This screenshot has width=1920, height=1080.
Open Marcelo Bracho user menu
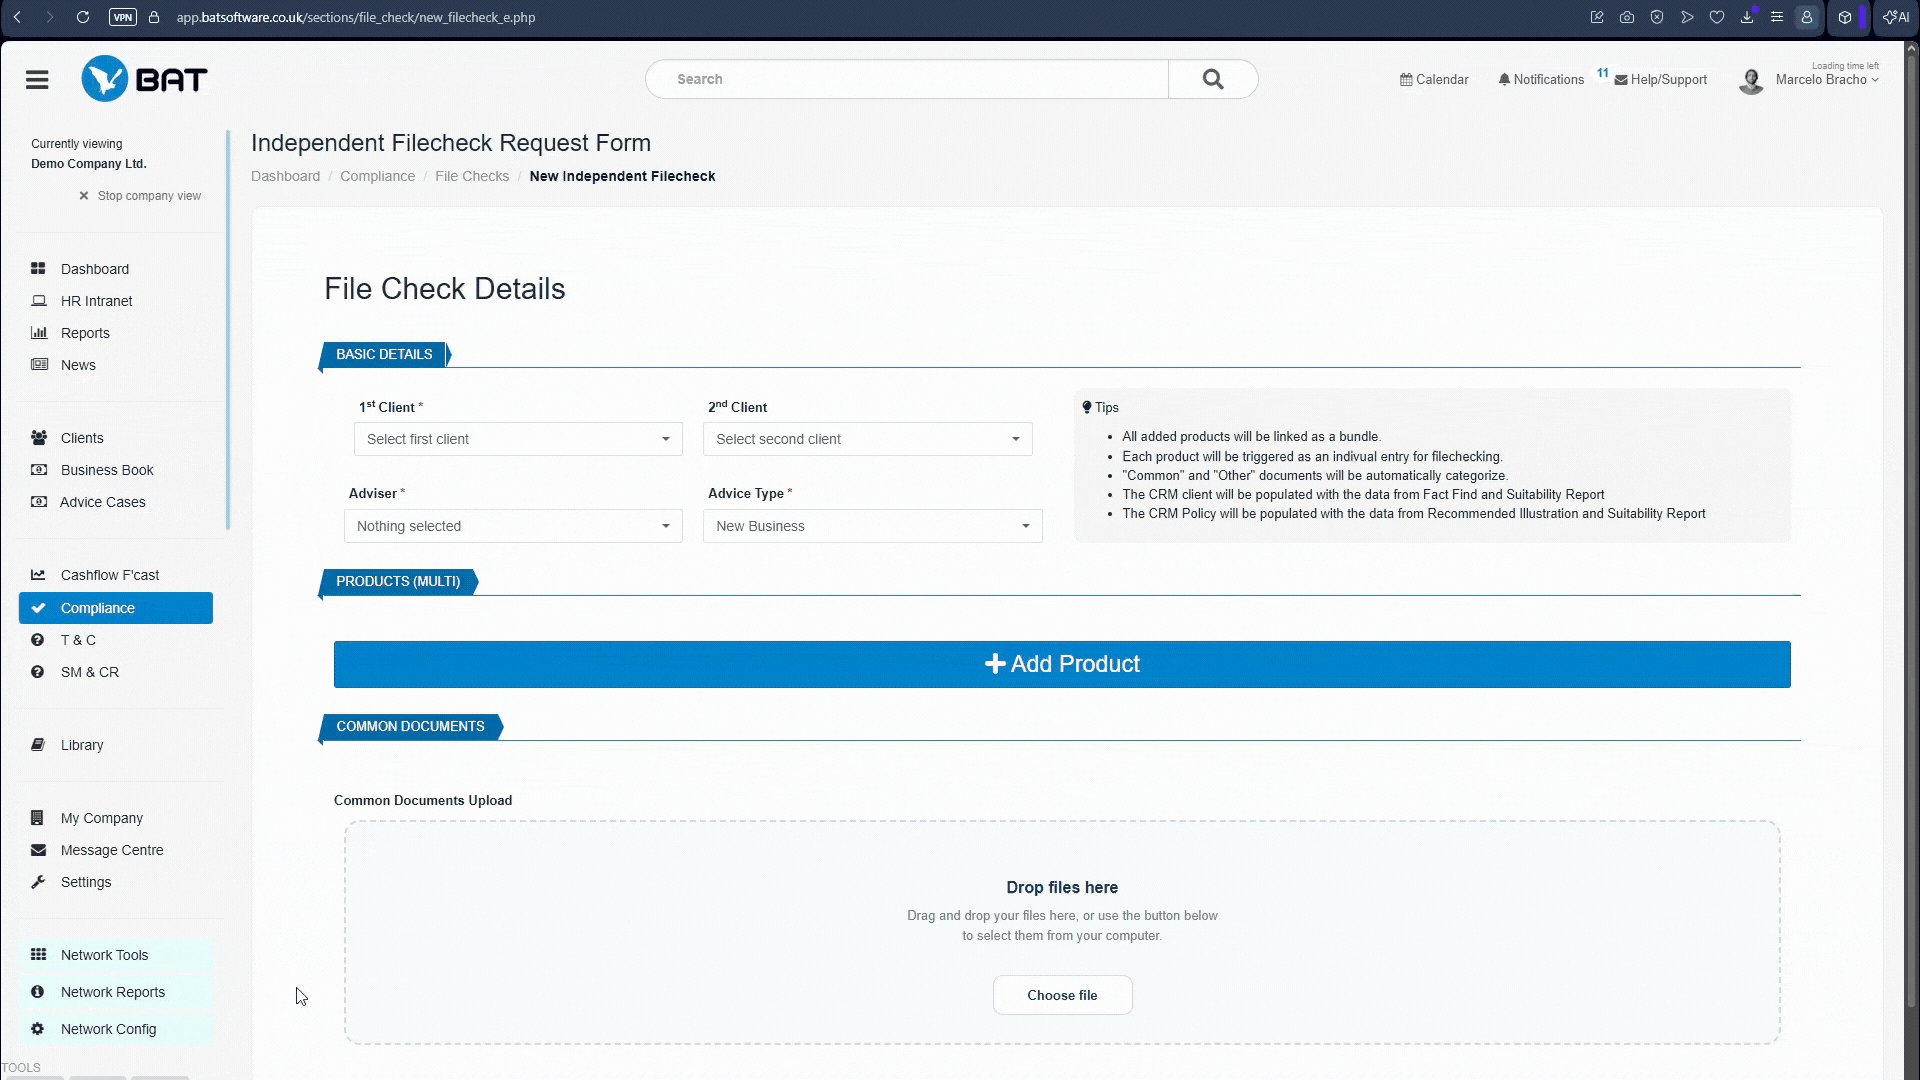pyautogui.click(x=1826, y=80)
